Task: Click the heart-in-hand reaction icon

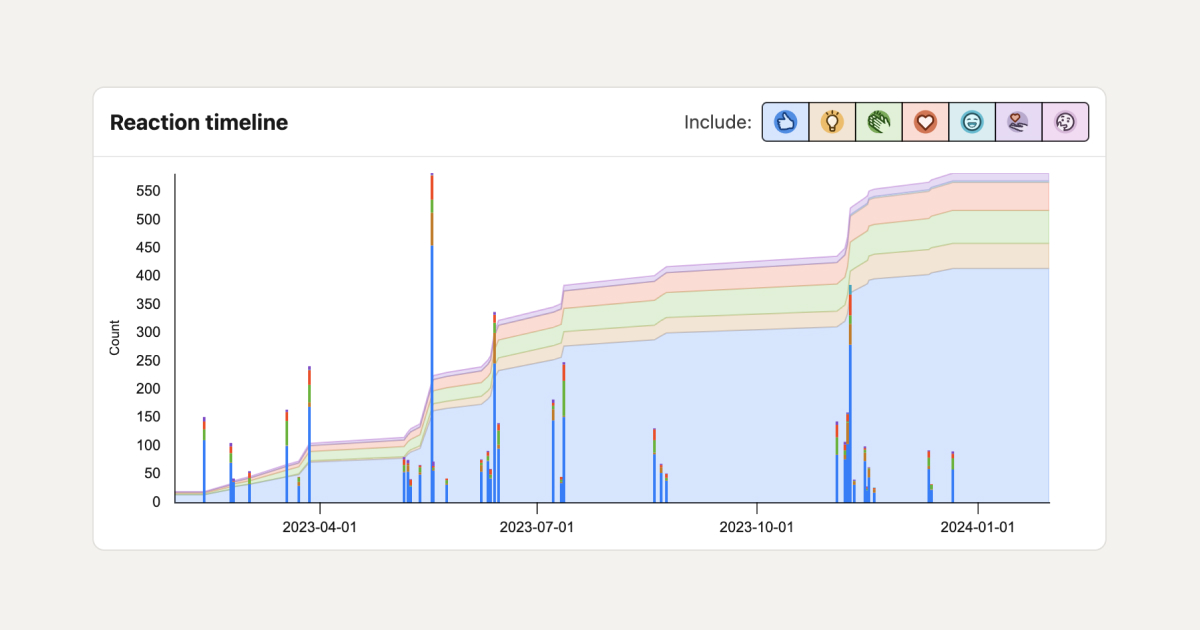Action: (x=1019, y=121)
